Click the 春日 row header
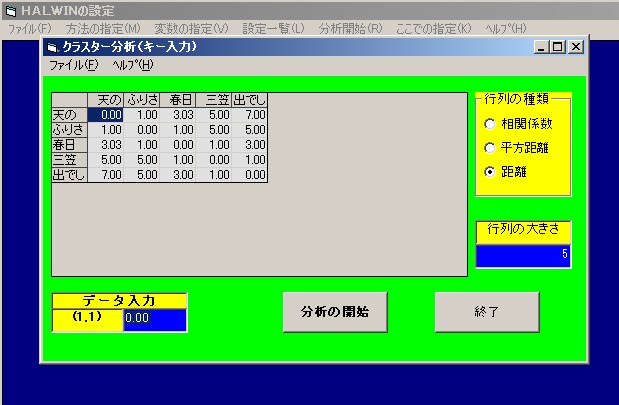 point(69,145)
